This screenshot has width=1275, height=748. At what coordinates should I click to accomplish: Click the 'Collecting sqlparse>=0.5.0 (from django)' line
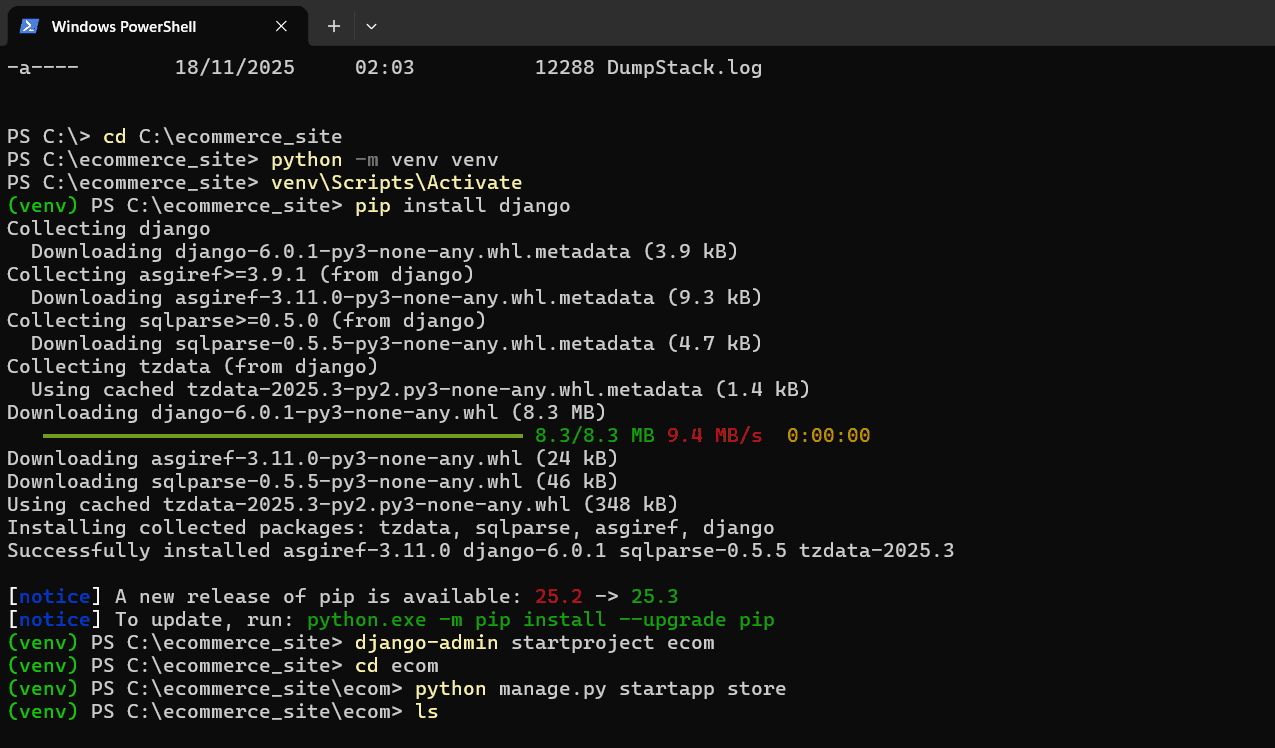pyautogui.click(x=247, y=321)
